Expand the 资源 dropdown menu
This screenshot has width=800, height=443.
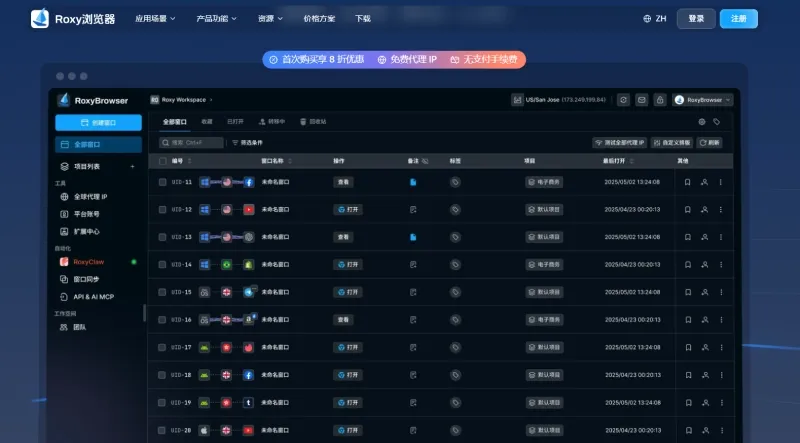click(270, 18)
